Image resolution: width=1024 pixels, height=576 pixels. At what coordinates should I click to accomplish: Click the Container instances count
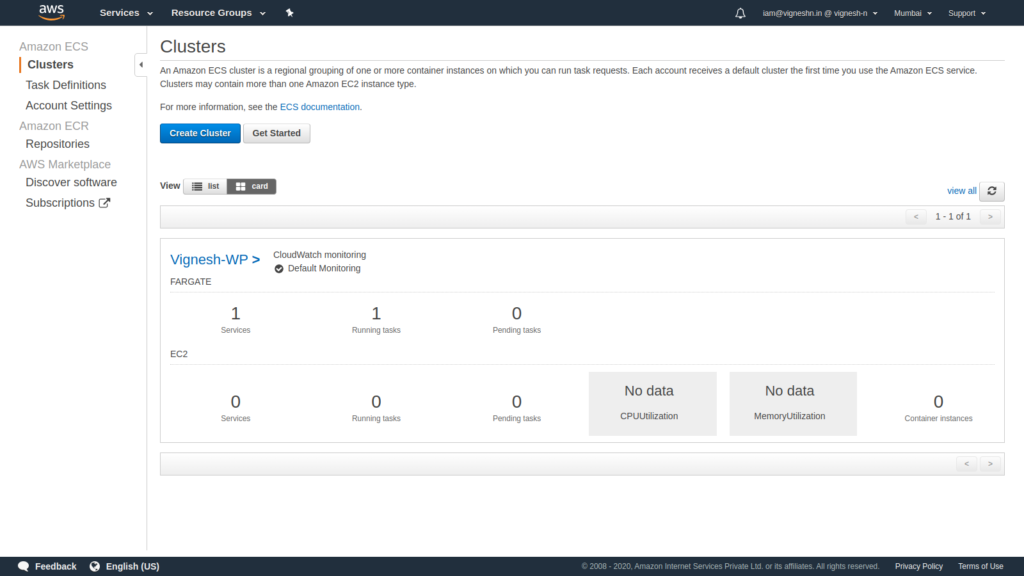pos(938,402)
